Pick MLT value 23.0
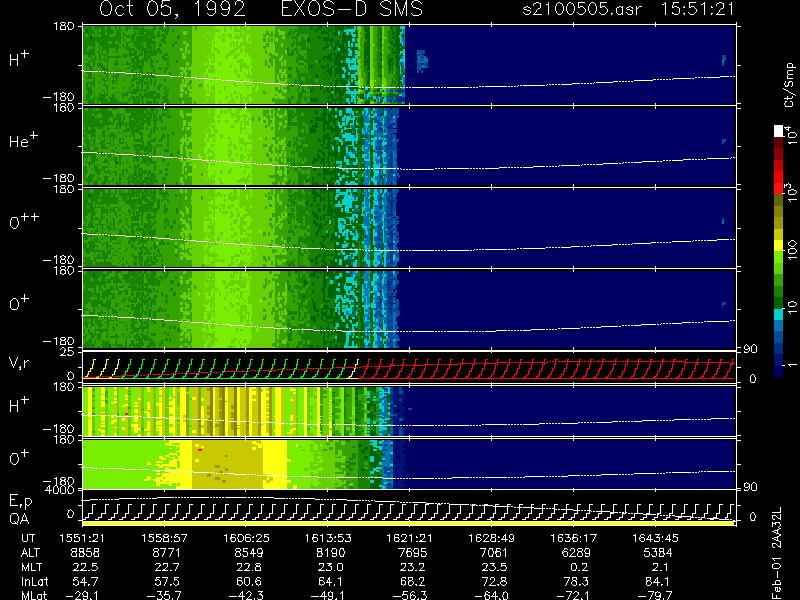This screenshot has width=800, height=600. 331,567
